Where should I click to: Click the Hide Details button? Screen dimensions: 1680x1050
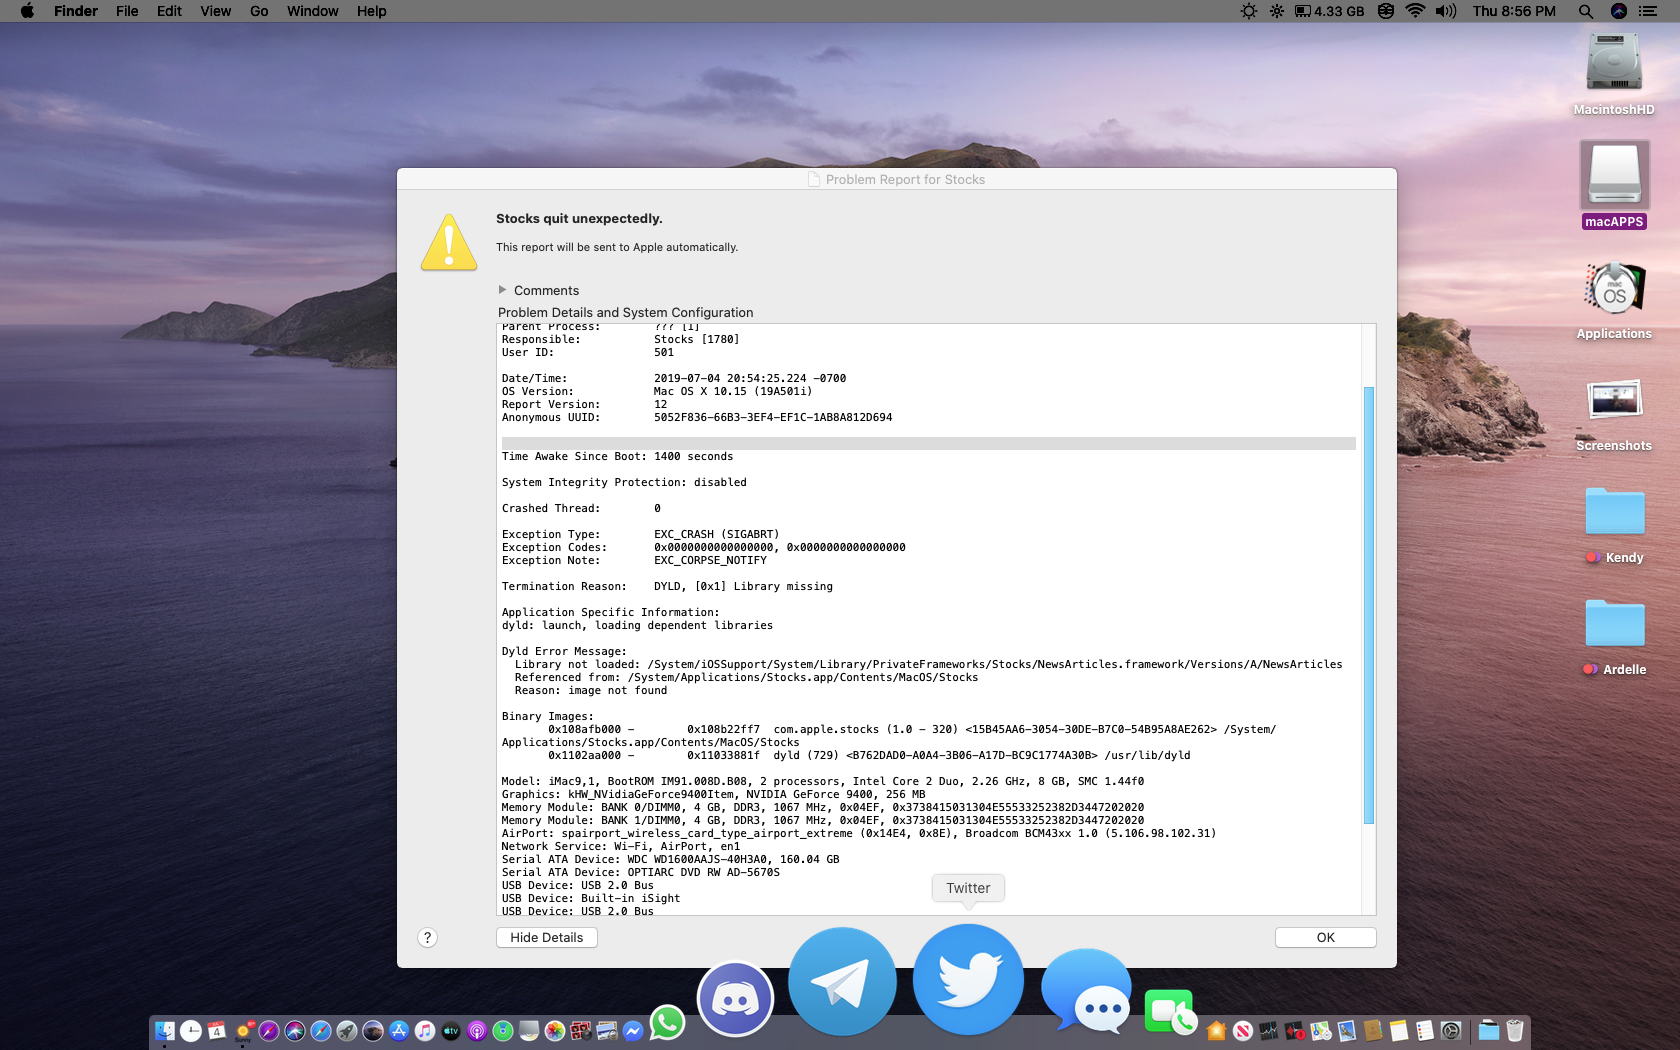546,937
